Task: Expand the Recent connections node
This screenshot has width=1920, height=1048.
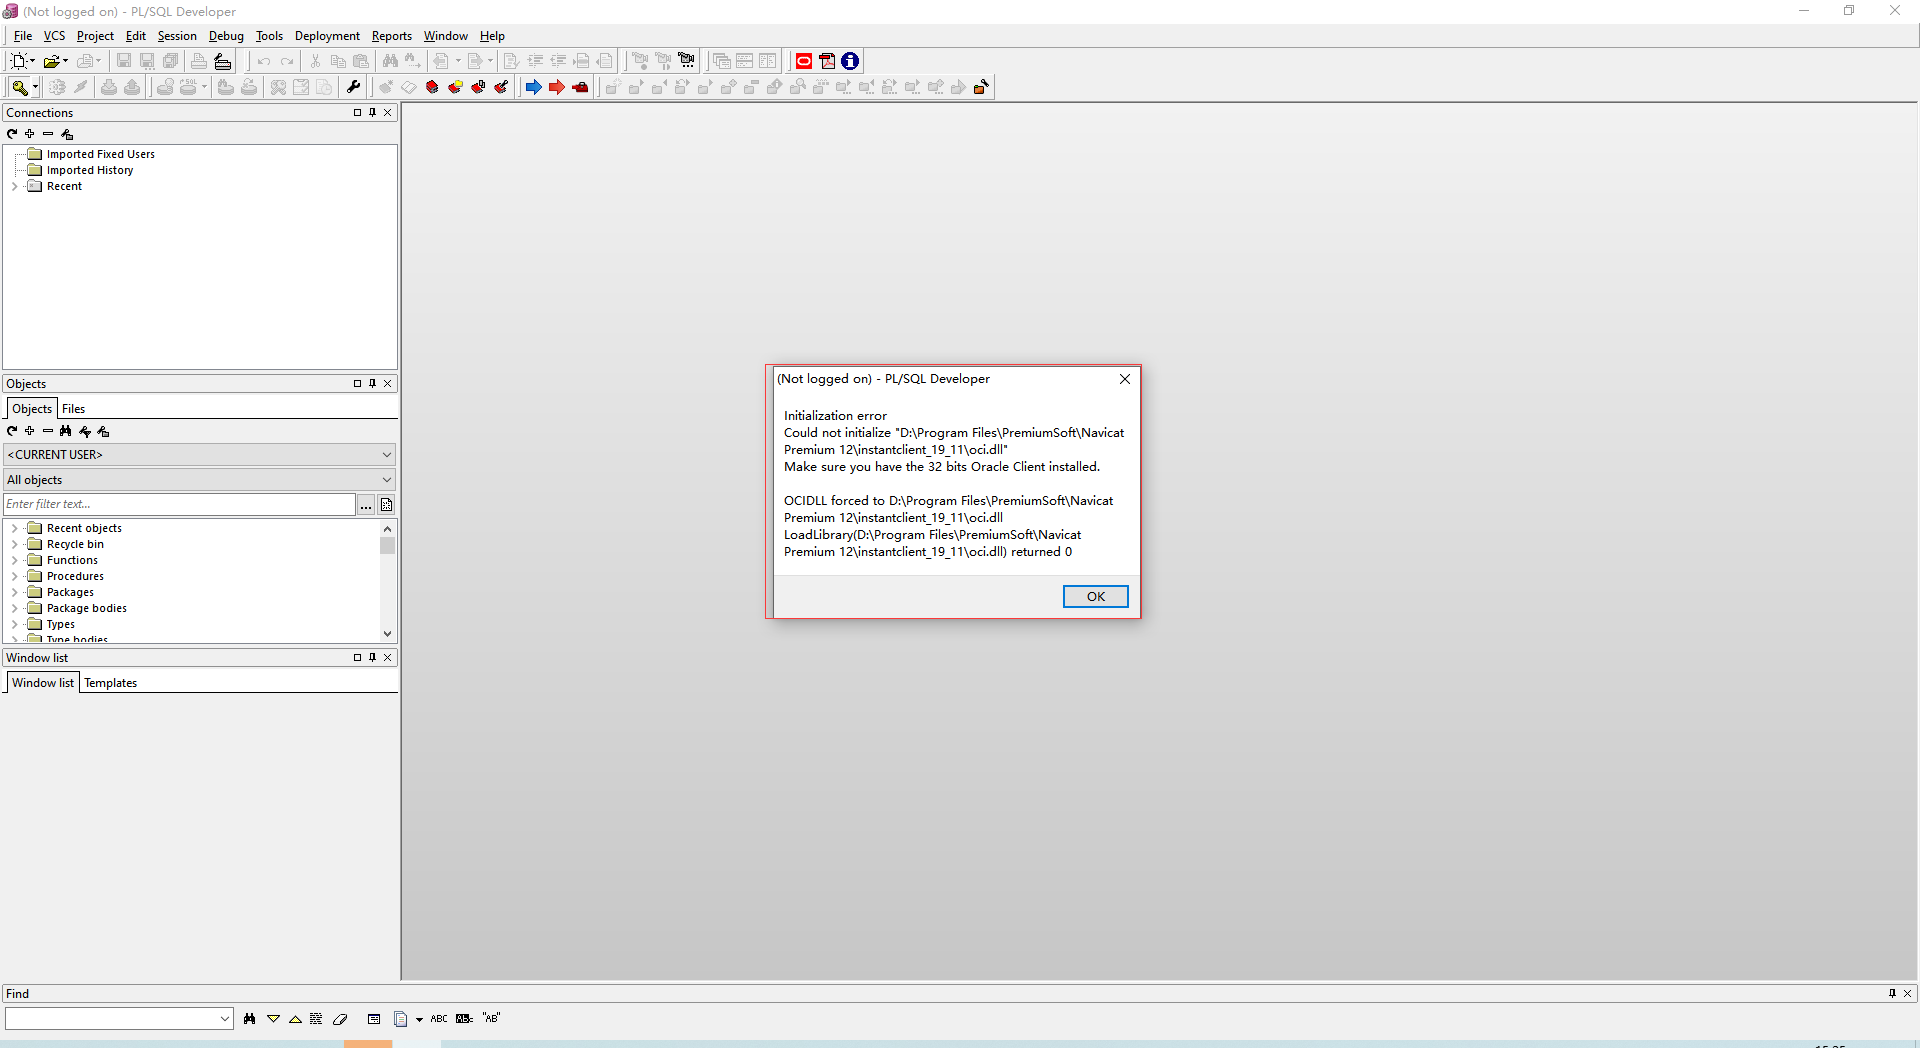Action: click(15, 187)
